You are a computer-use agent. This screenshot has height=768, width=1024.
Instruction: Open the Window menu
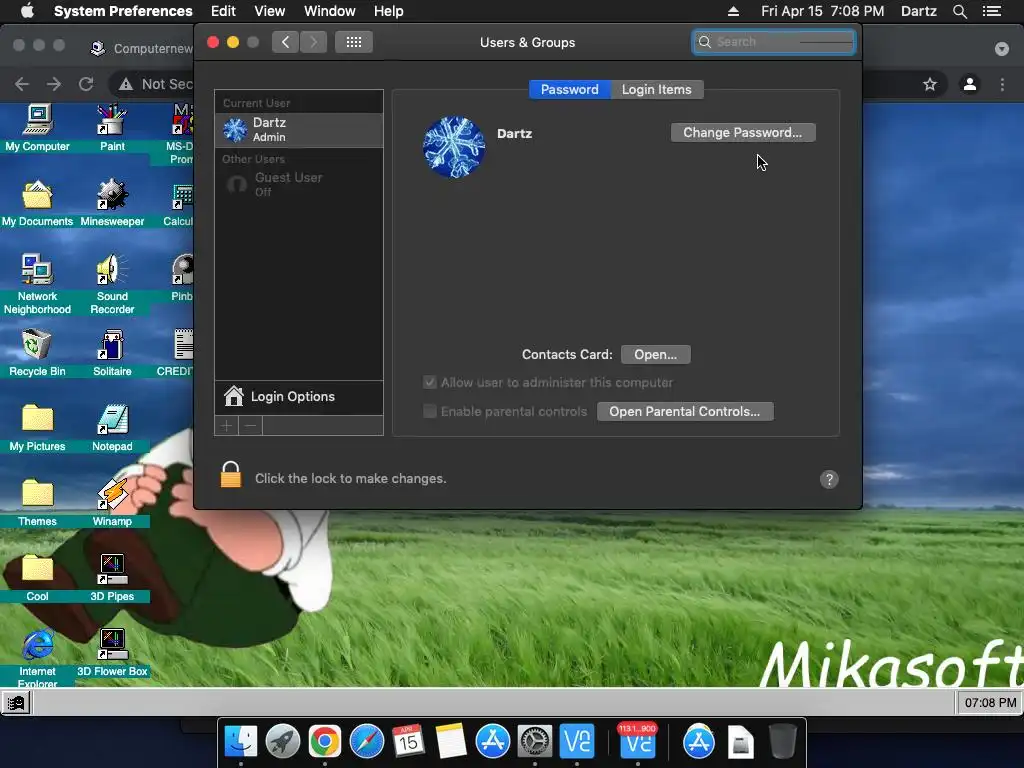[330, 11]
